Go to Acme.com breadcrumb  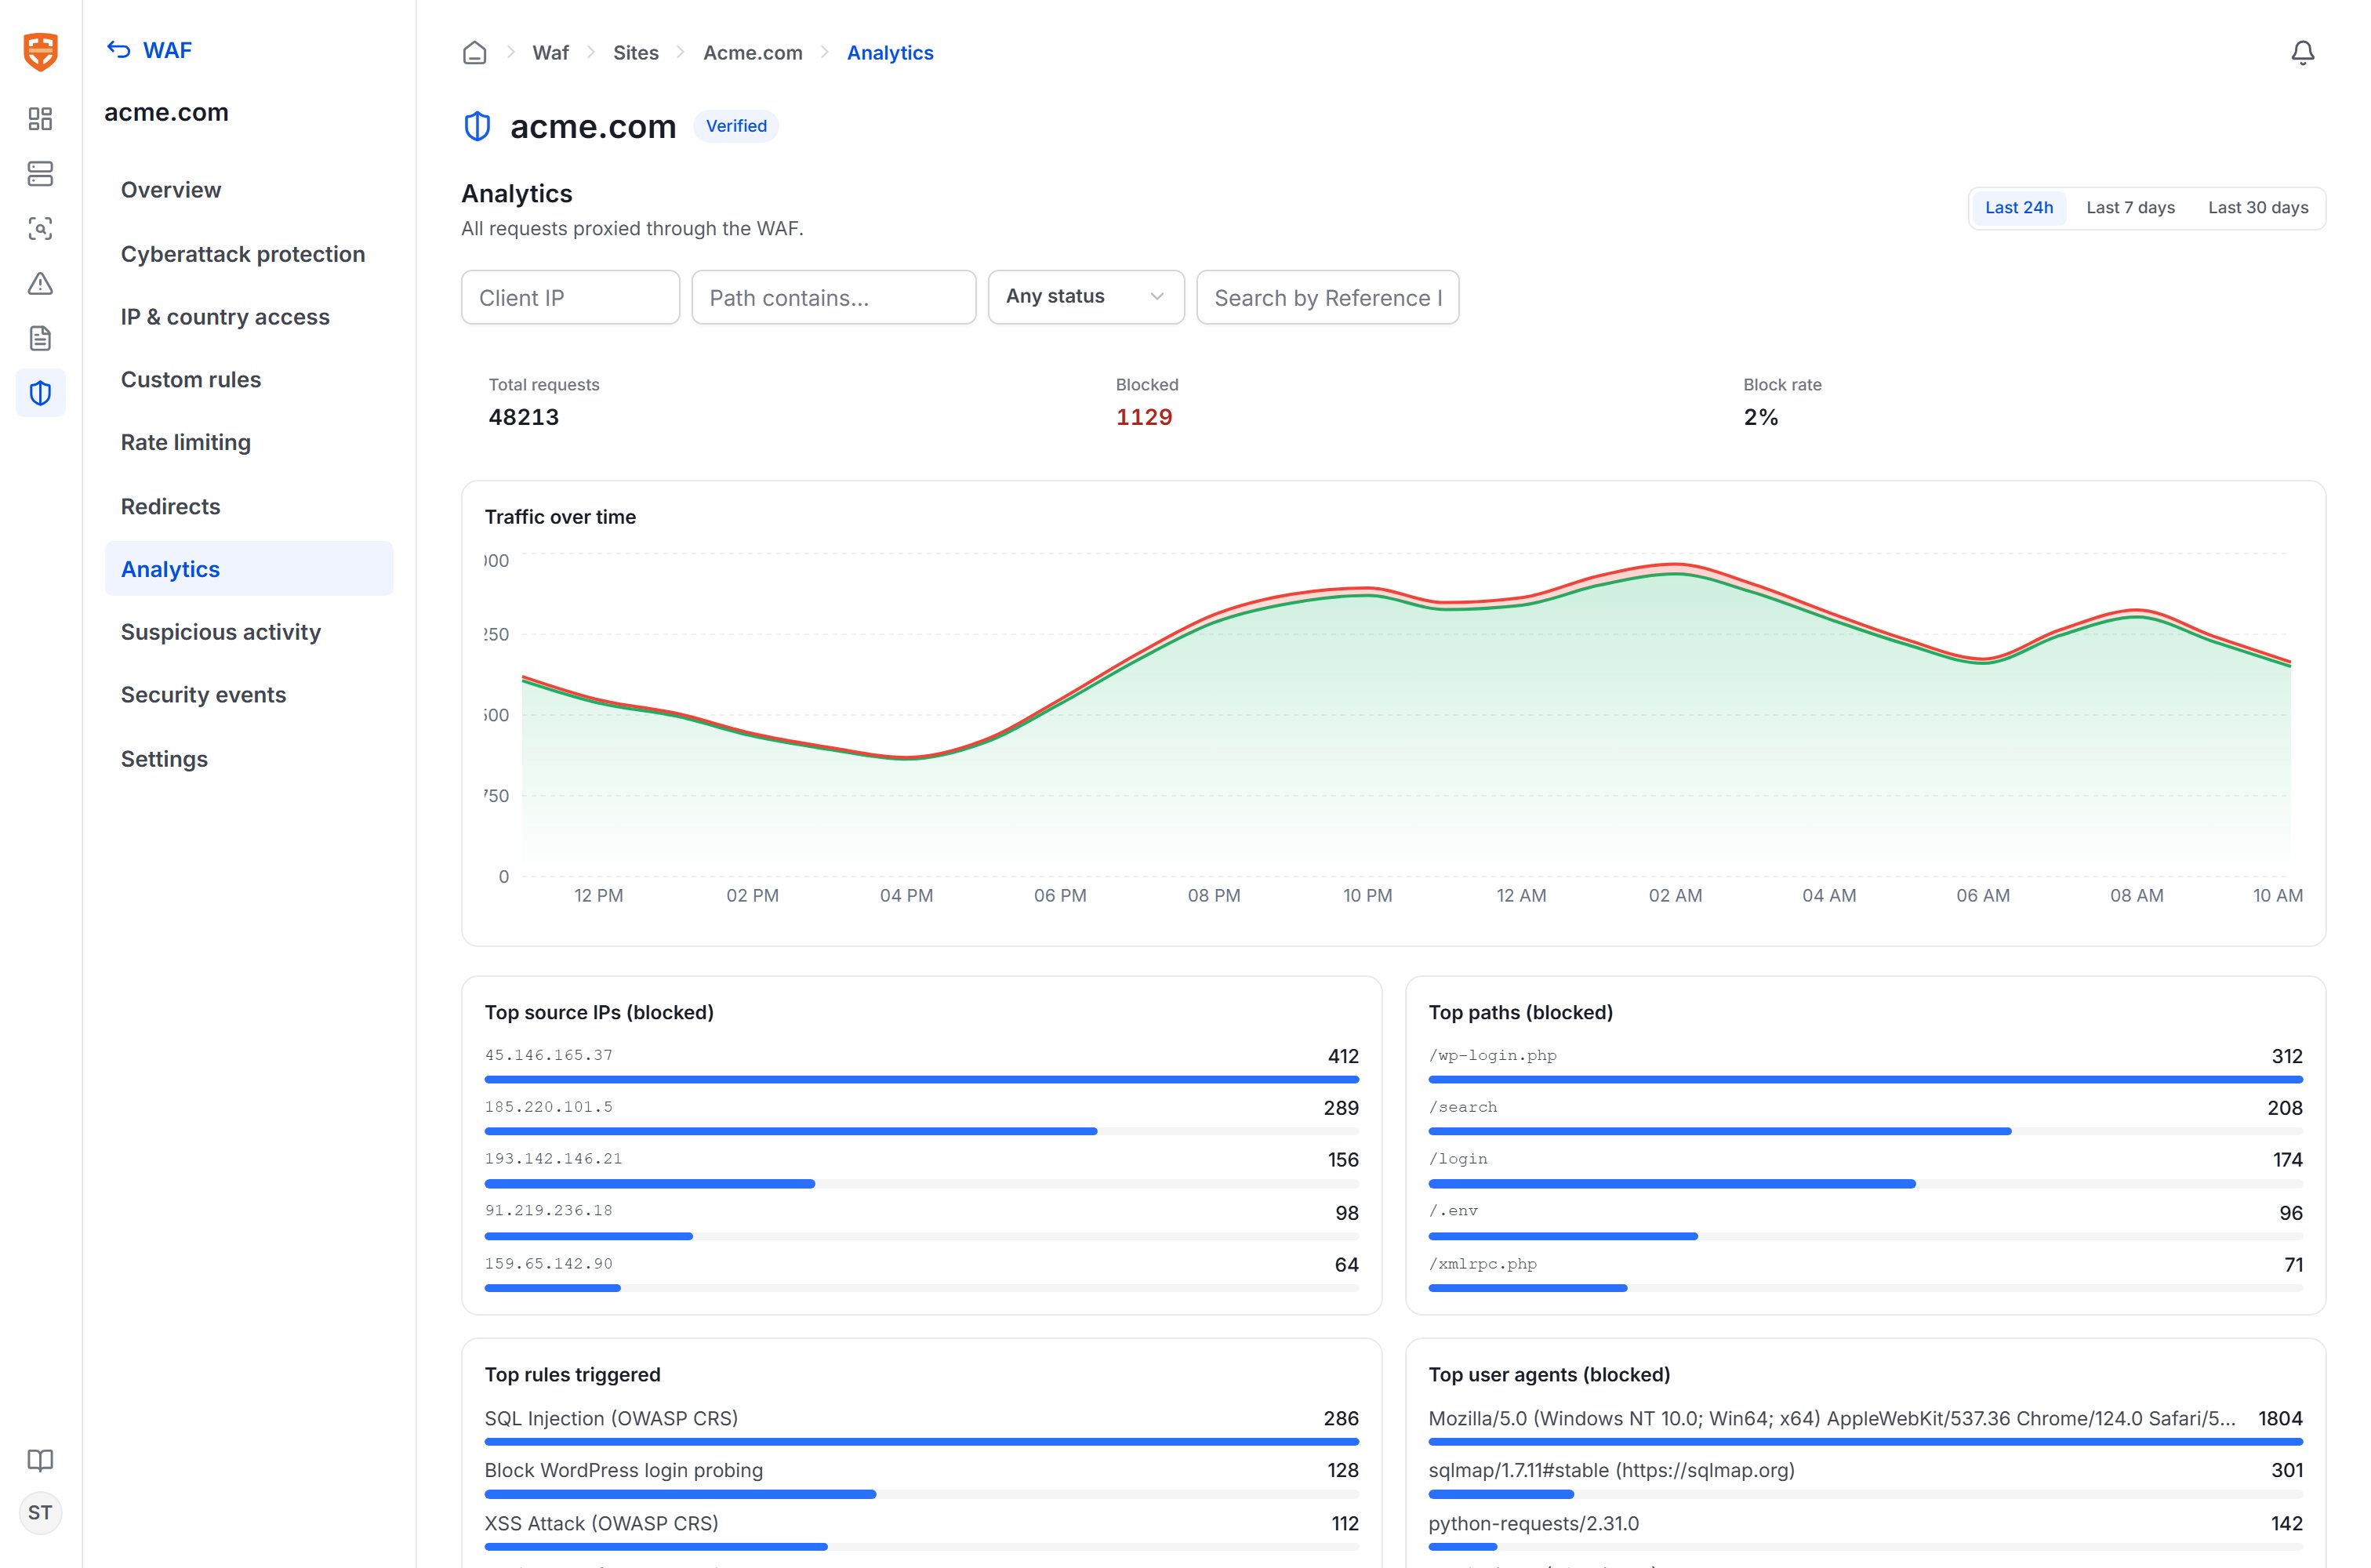(753, 53)
